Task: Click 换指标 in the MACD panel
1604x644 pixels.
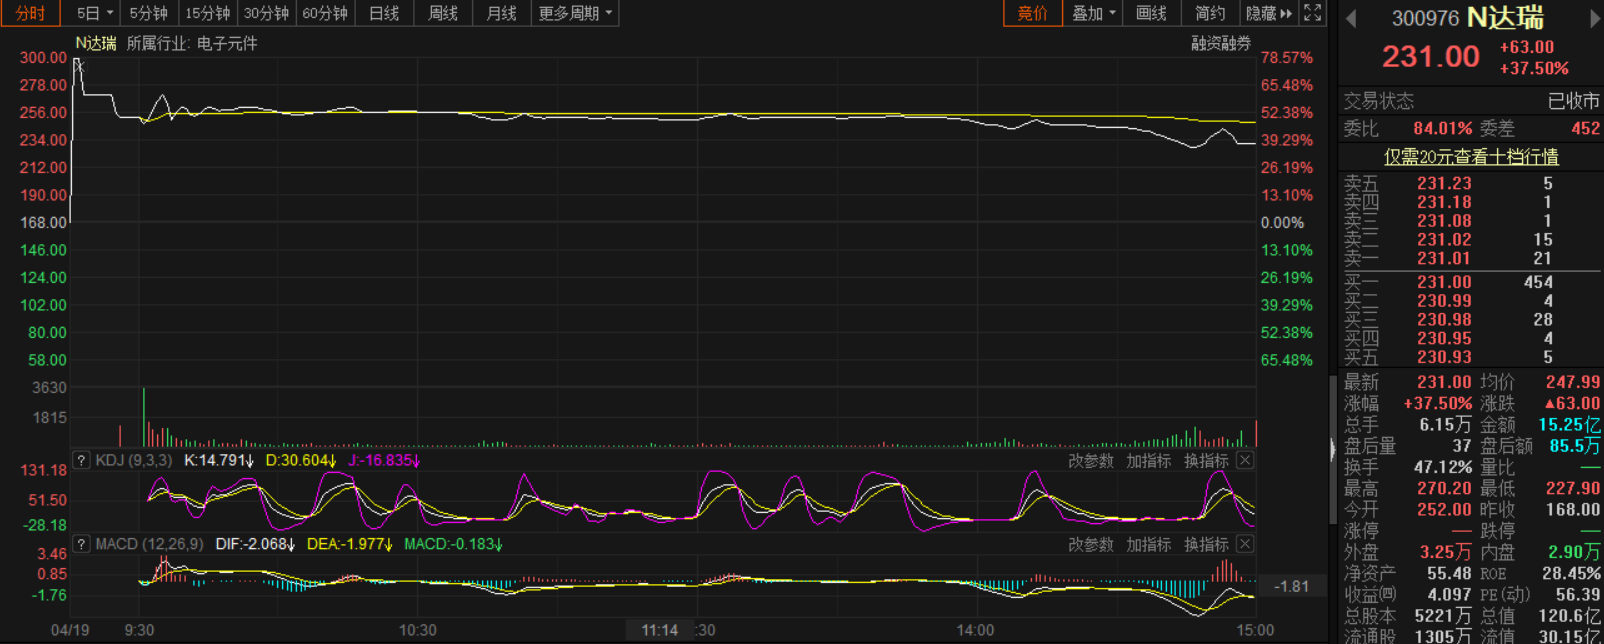Action: click(1206, 544)
